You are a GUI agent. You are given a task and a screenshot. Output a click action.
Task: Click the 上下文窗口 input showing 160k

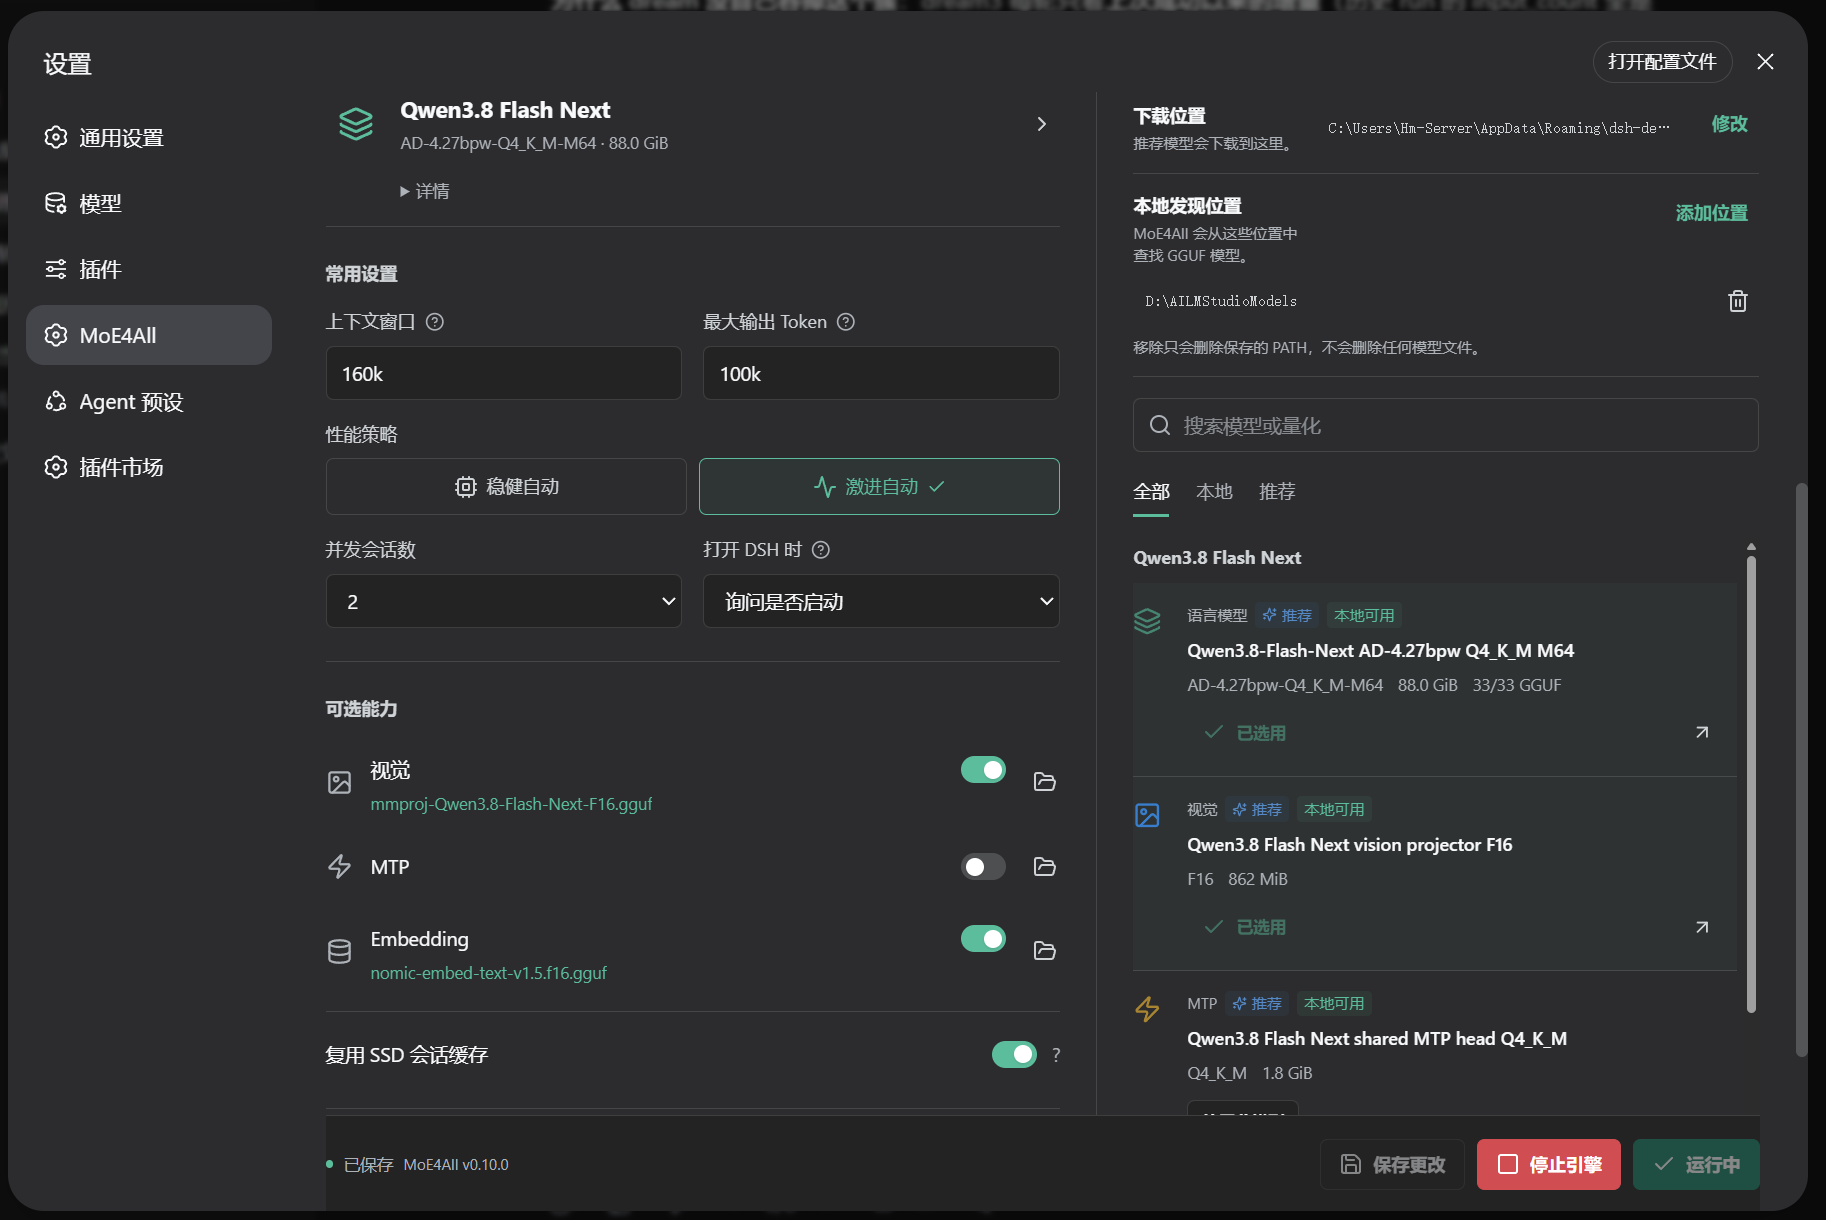click(504, 373)
